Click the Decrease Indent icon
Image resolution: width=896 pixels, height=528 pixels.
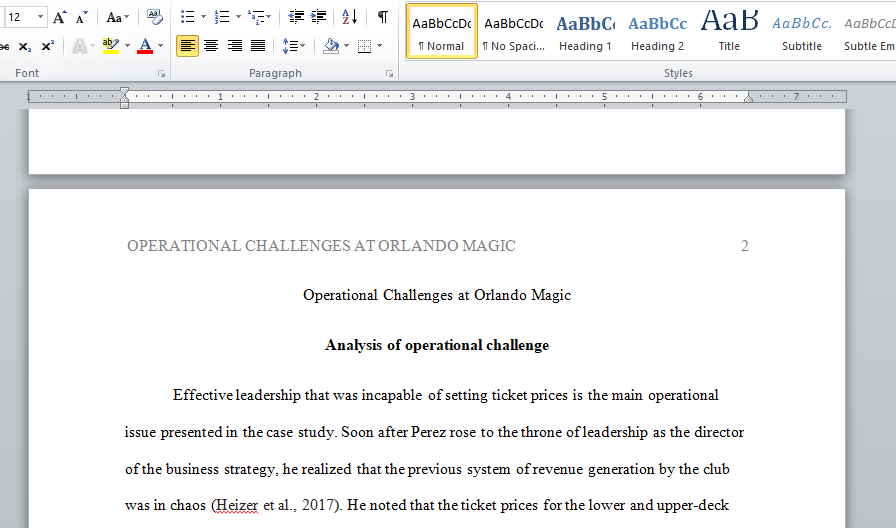(x=296, y=17)
